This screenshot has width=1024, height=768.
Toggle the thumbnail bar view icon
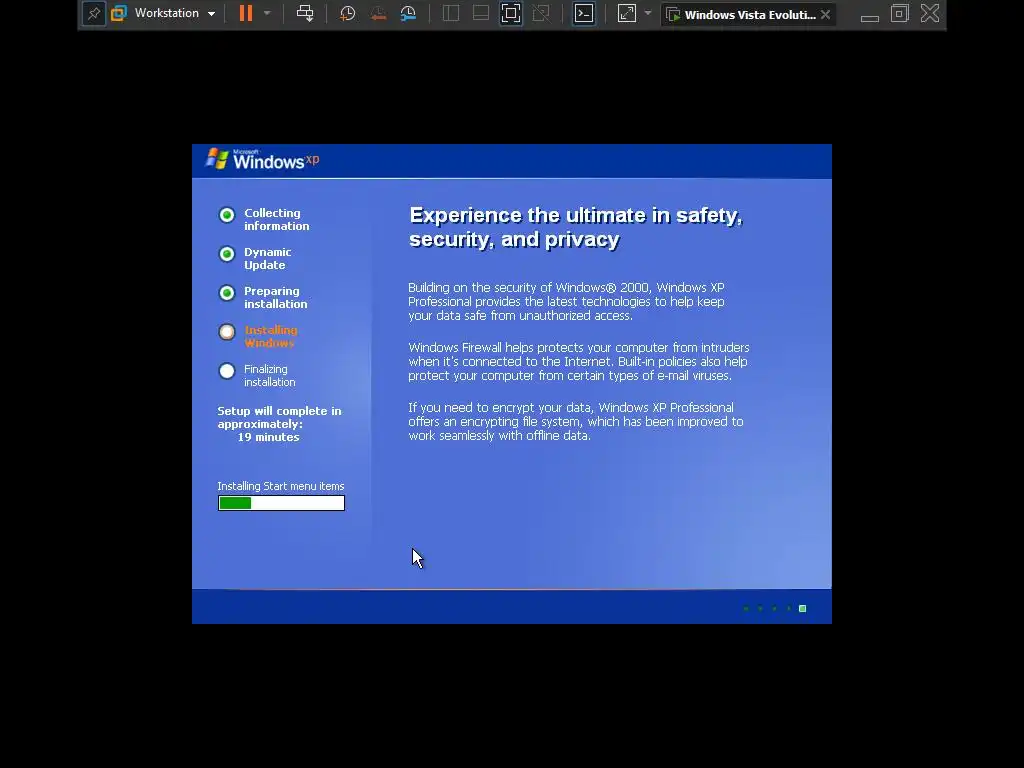coord(481,14)
